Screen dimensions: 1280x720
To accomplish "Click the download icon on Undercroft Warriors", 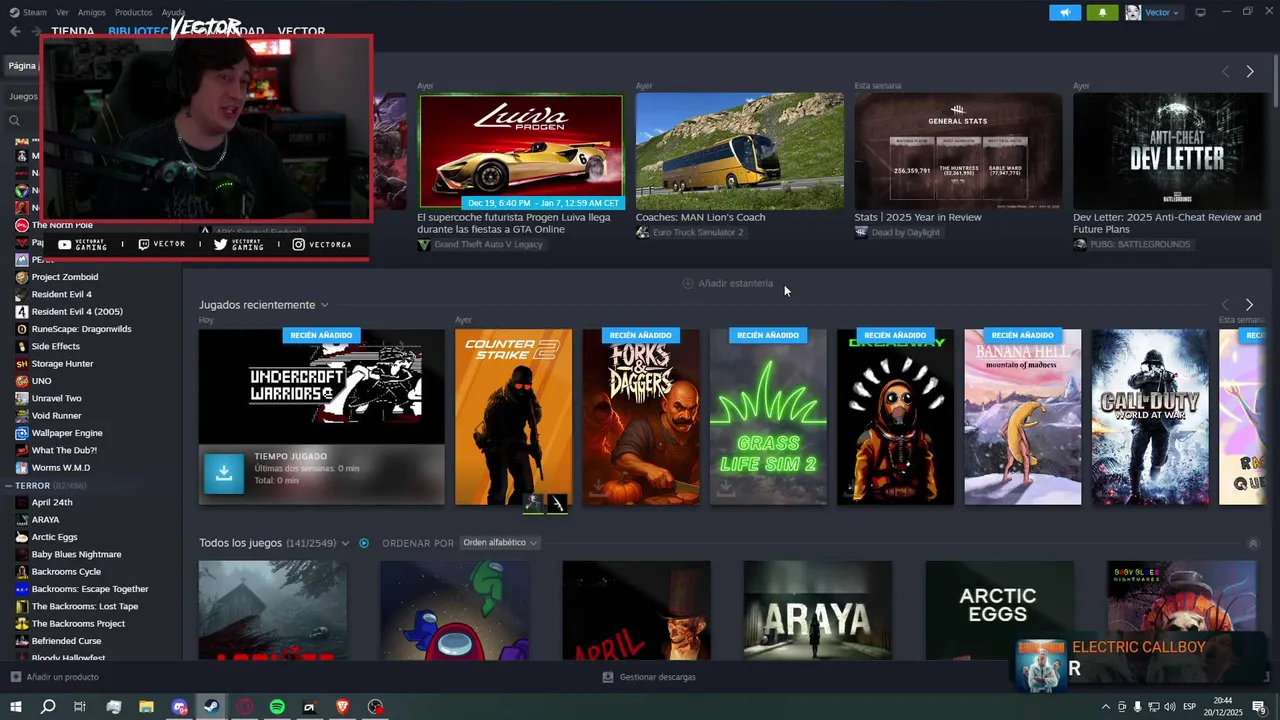I will 224,474.
